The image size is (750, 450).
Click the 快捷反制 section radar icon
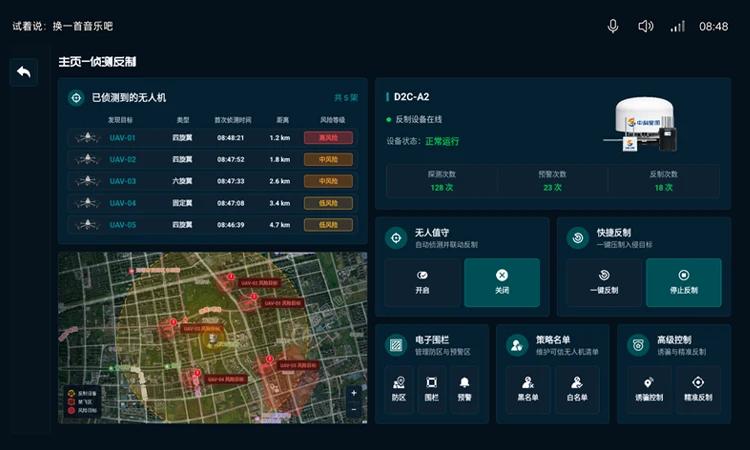point(578,238)
